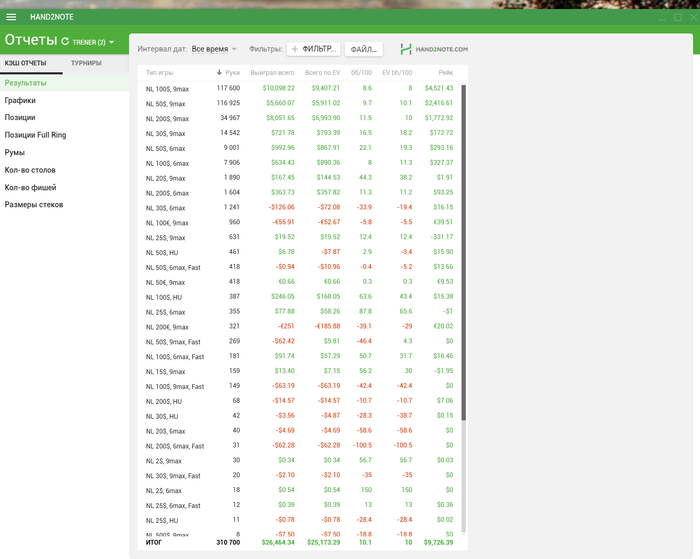Click the $10,098.22 winnings value
This screenshot has height=559, width=700.
(279, 88)
